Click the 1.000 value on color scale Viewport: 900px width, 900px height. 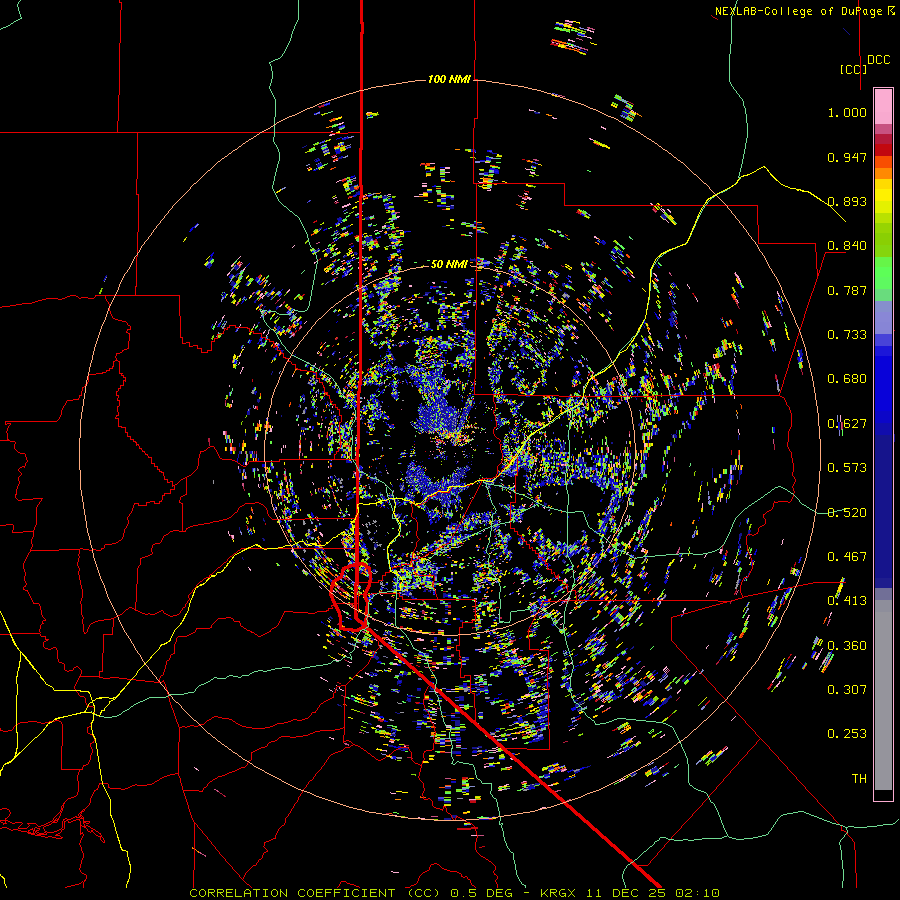tap(847, 112)
